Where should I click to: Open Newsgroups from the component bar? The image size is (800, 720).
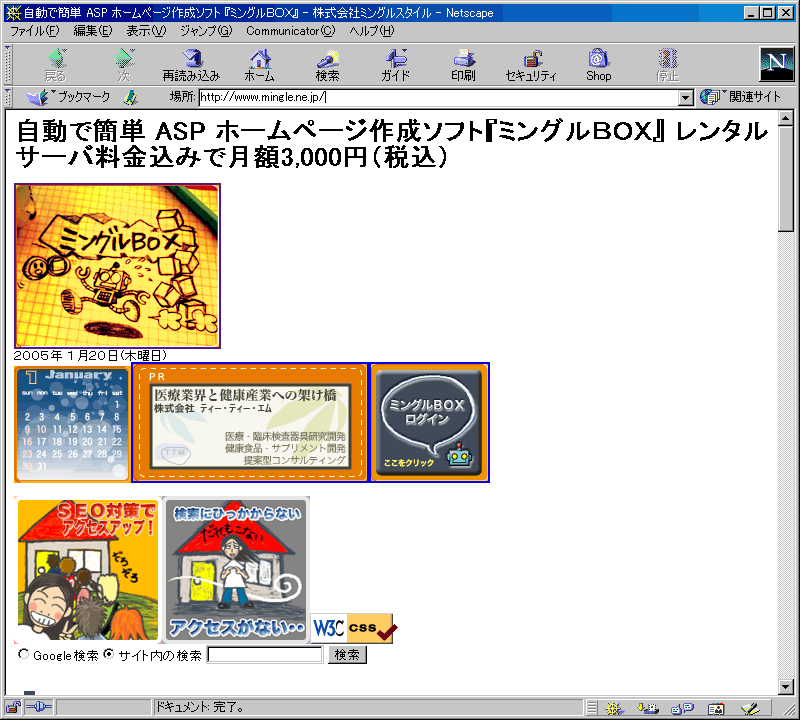pos(682,708)
